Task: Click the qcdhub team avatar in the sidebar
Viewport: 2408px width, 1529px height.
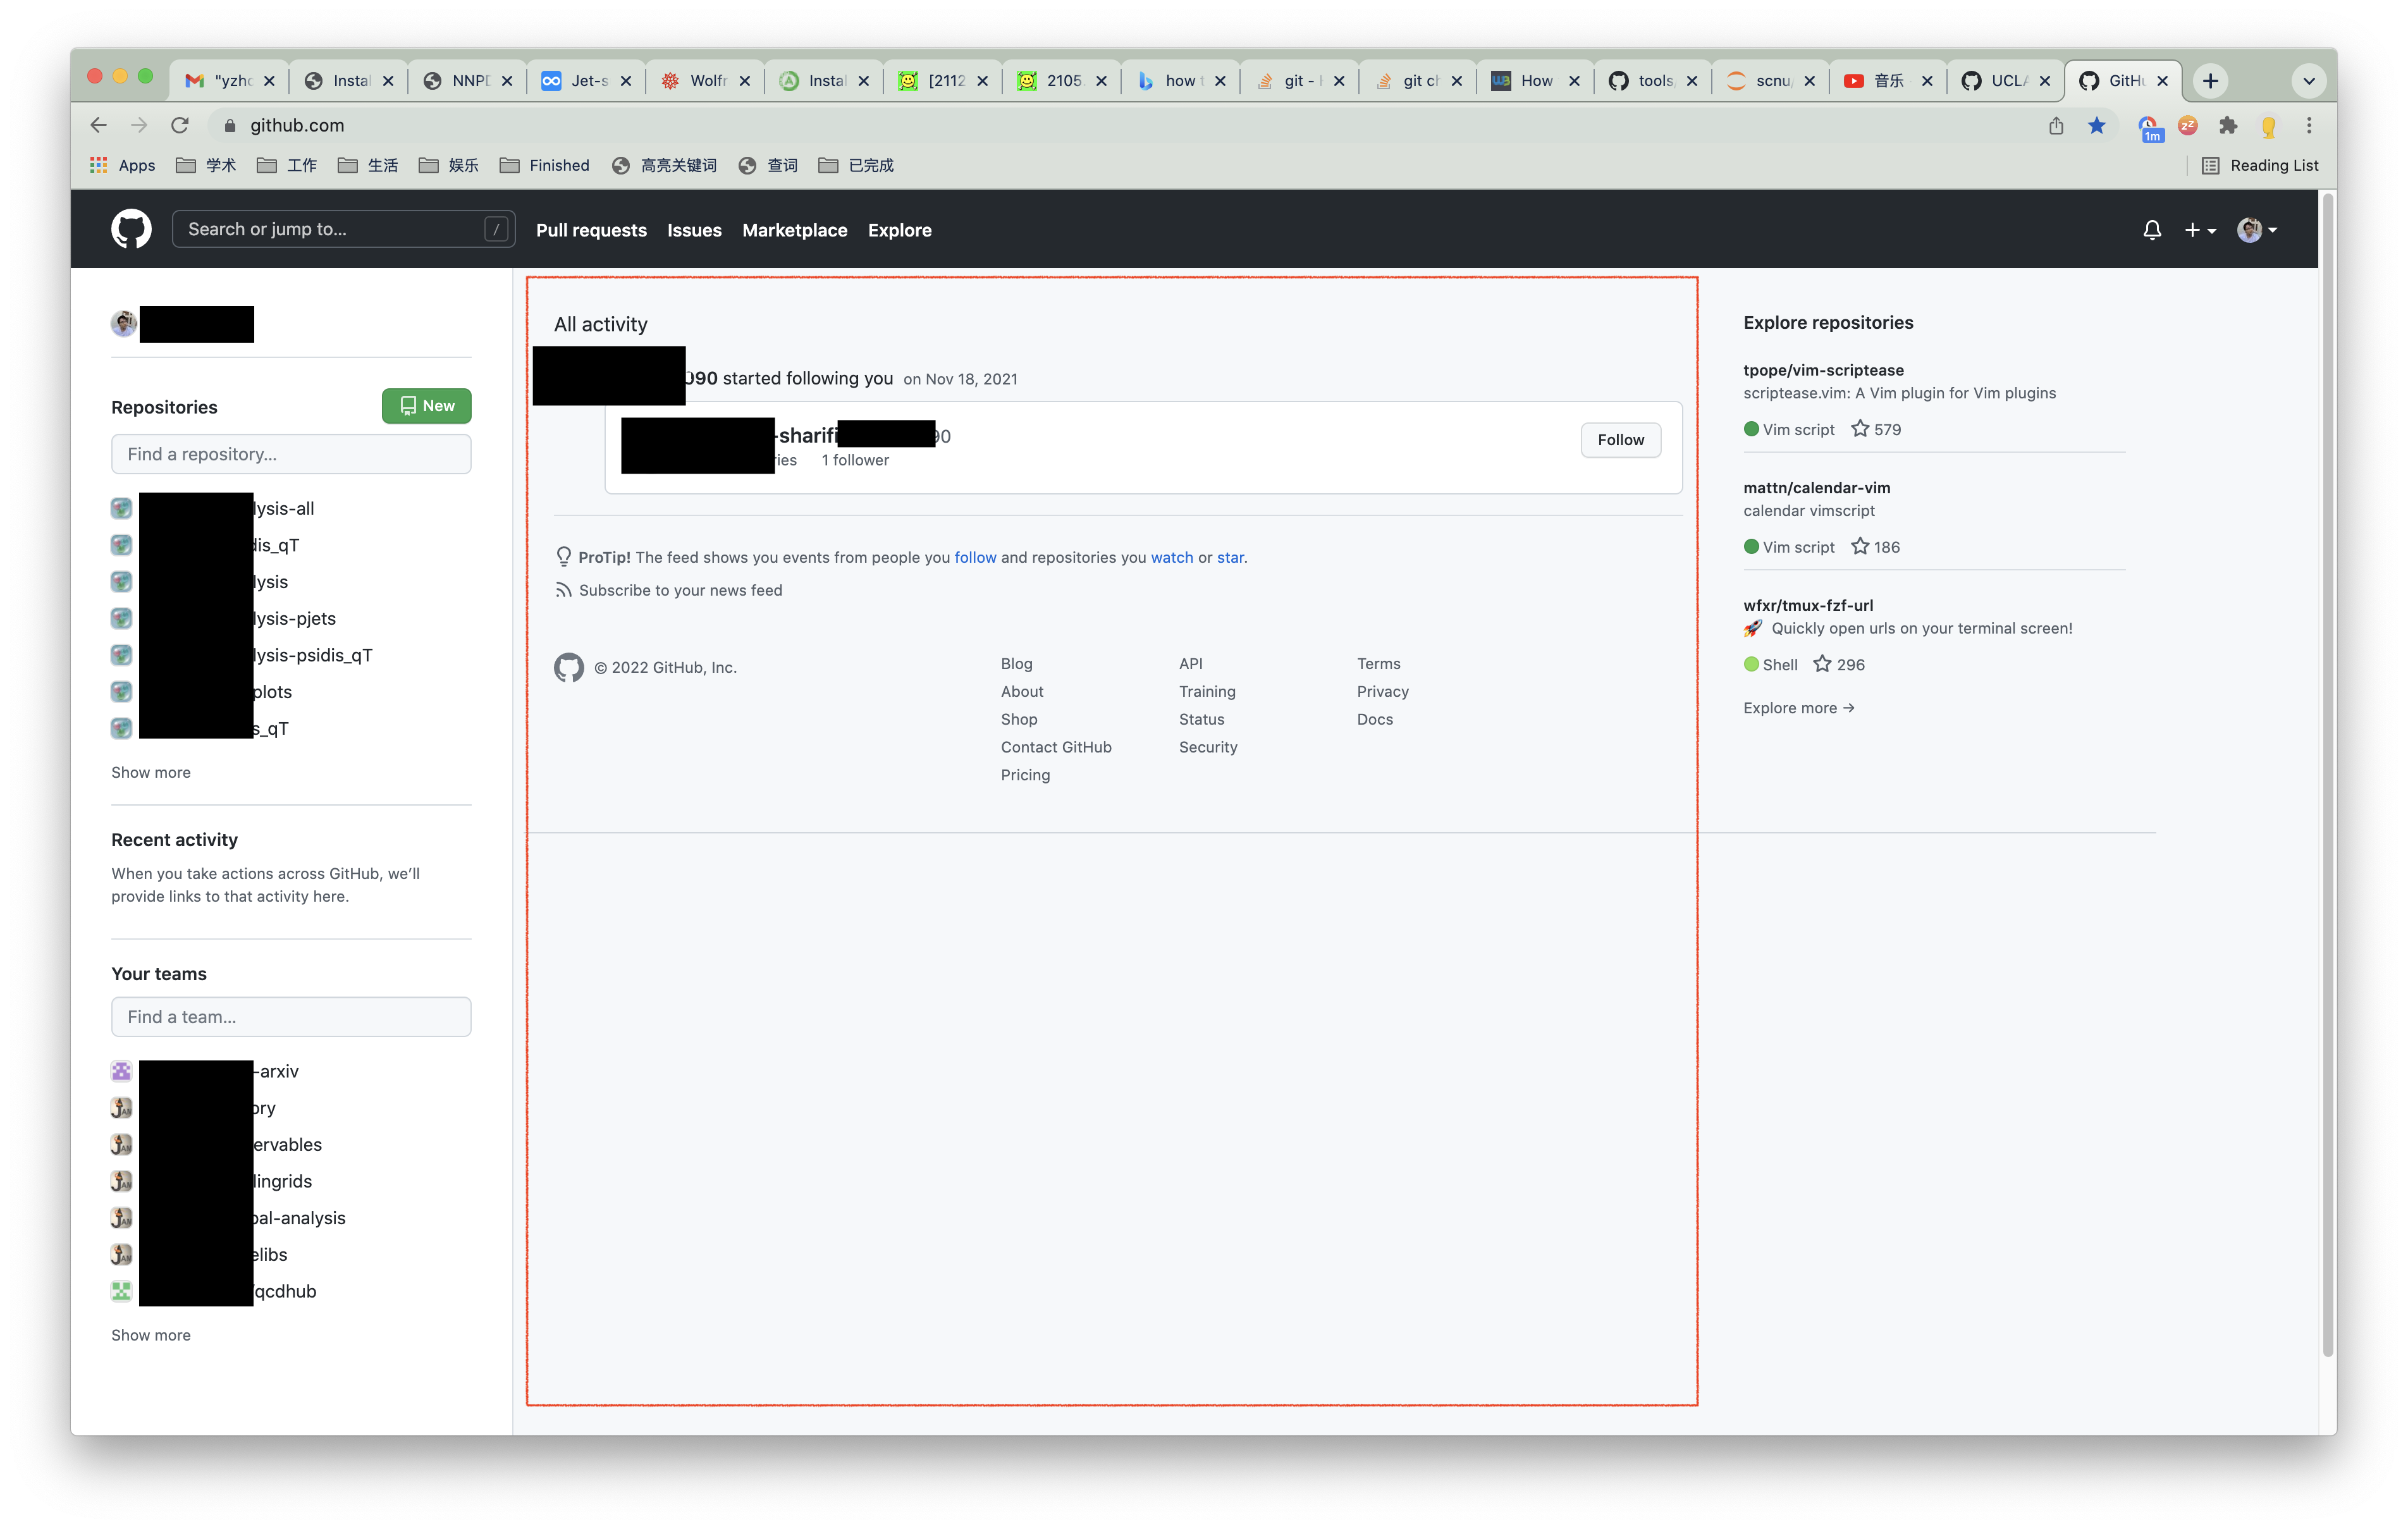Action: click(x=121, y=1291)
